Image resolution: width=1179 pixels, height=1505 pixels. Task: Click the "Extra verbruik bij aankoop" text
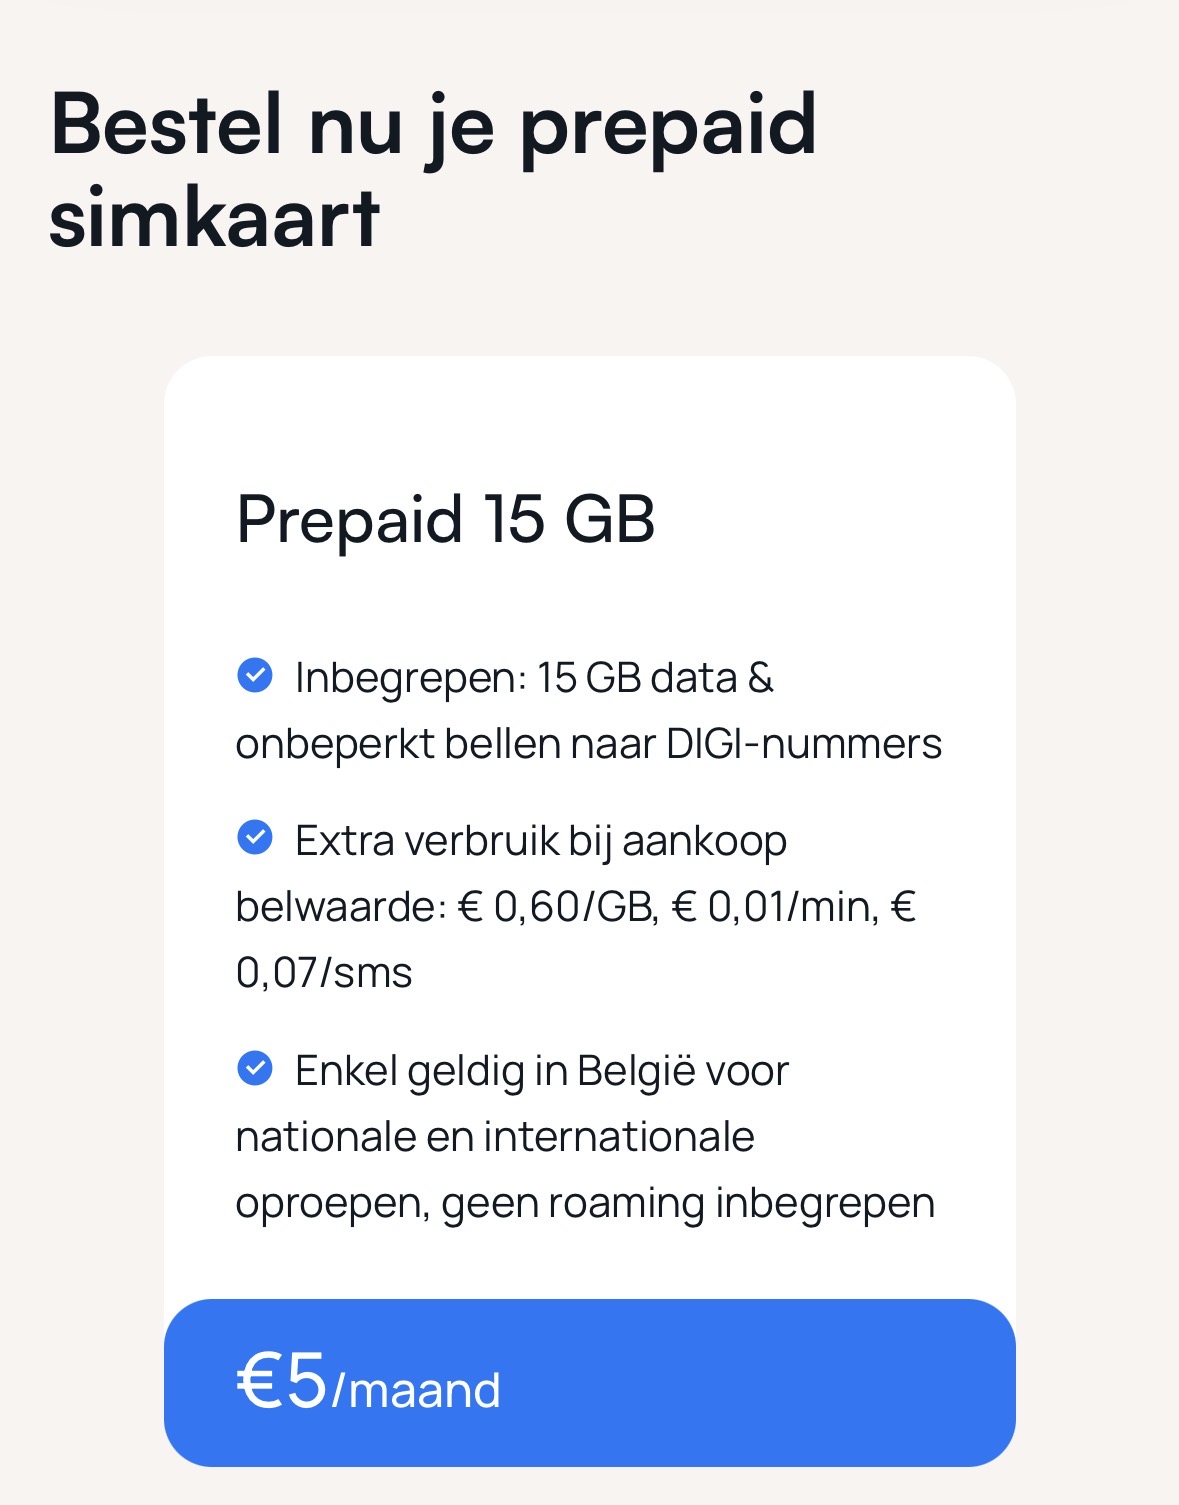coord(540,841)
